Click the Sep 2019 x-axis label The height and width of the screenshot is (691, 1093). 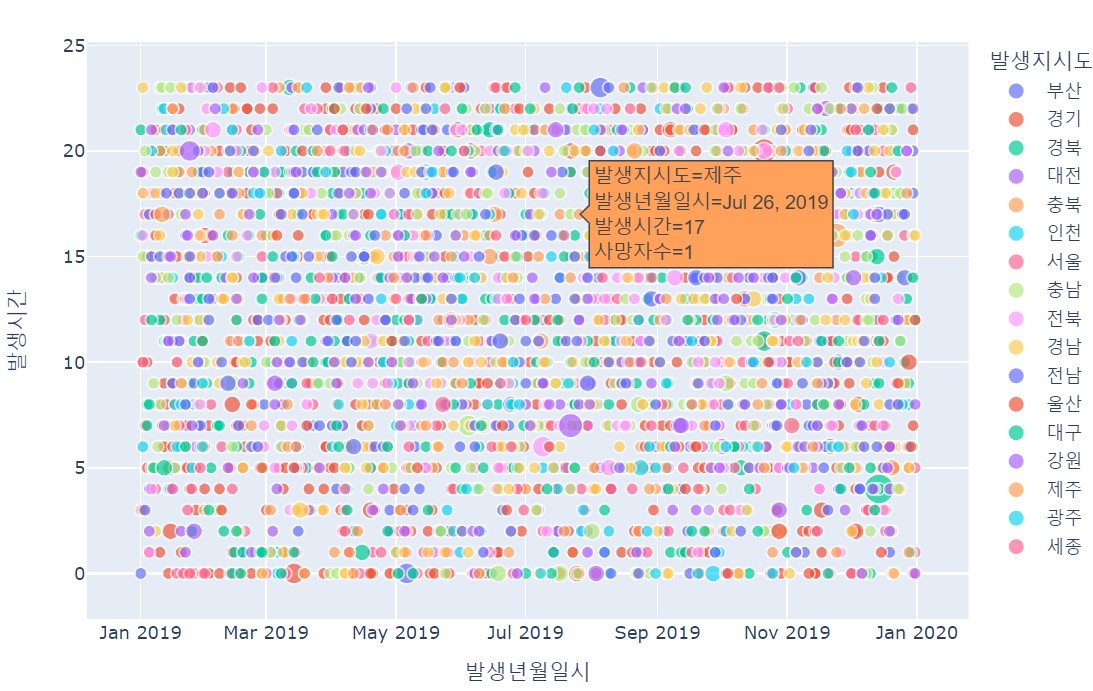[x=657, y=632]
